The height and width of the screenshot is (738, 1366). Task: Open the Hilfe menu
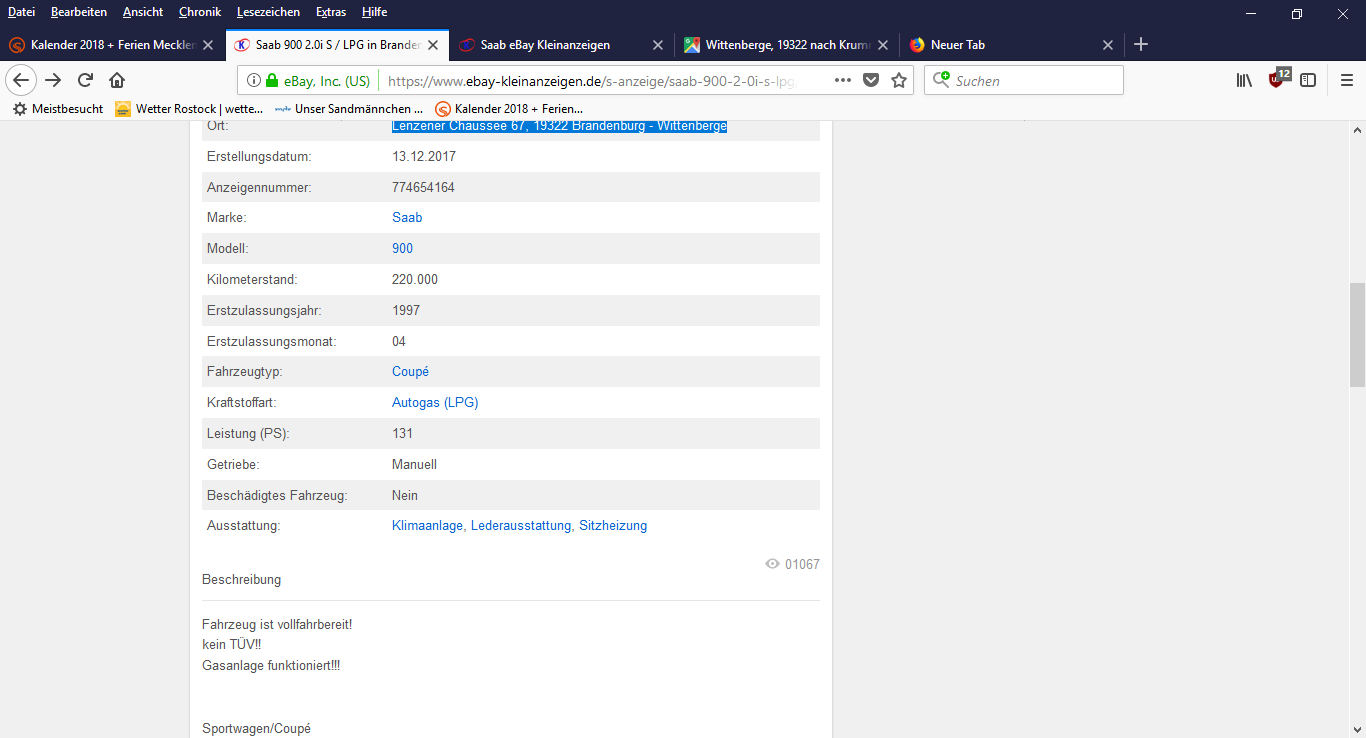(374, 12)
